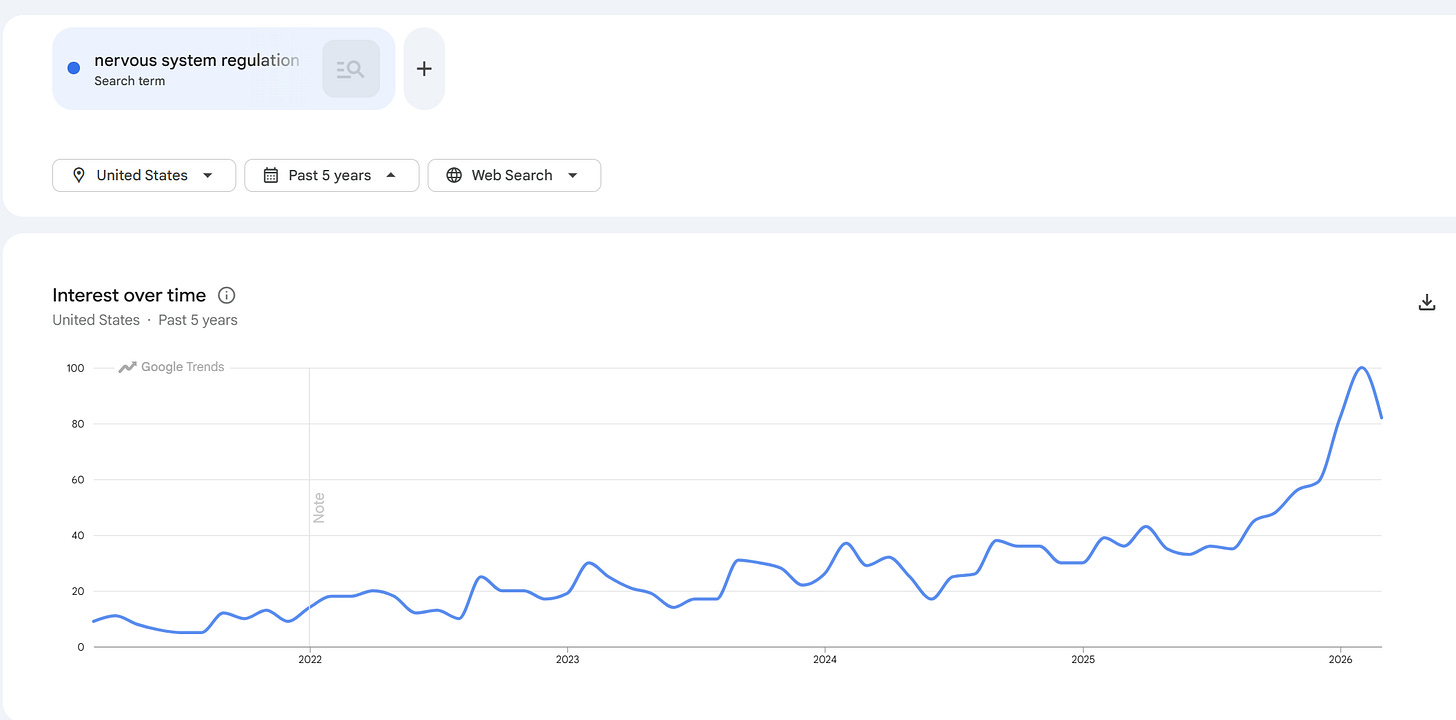Open the search term explore icon
This screenshot has height=720, width=1456.
pos(351,69)
